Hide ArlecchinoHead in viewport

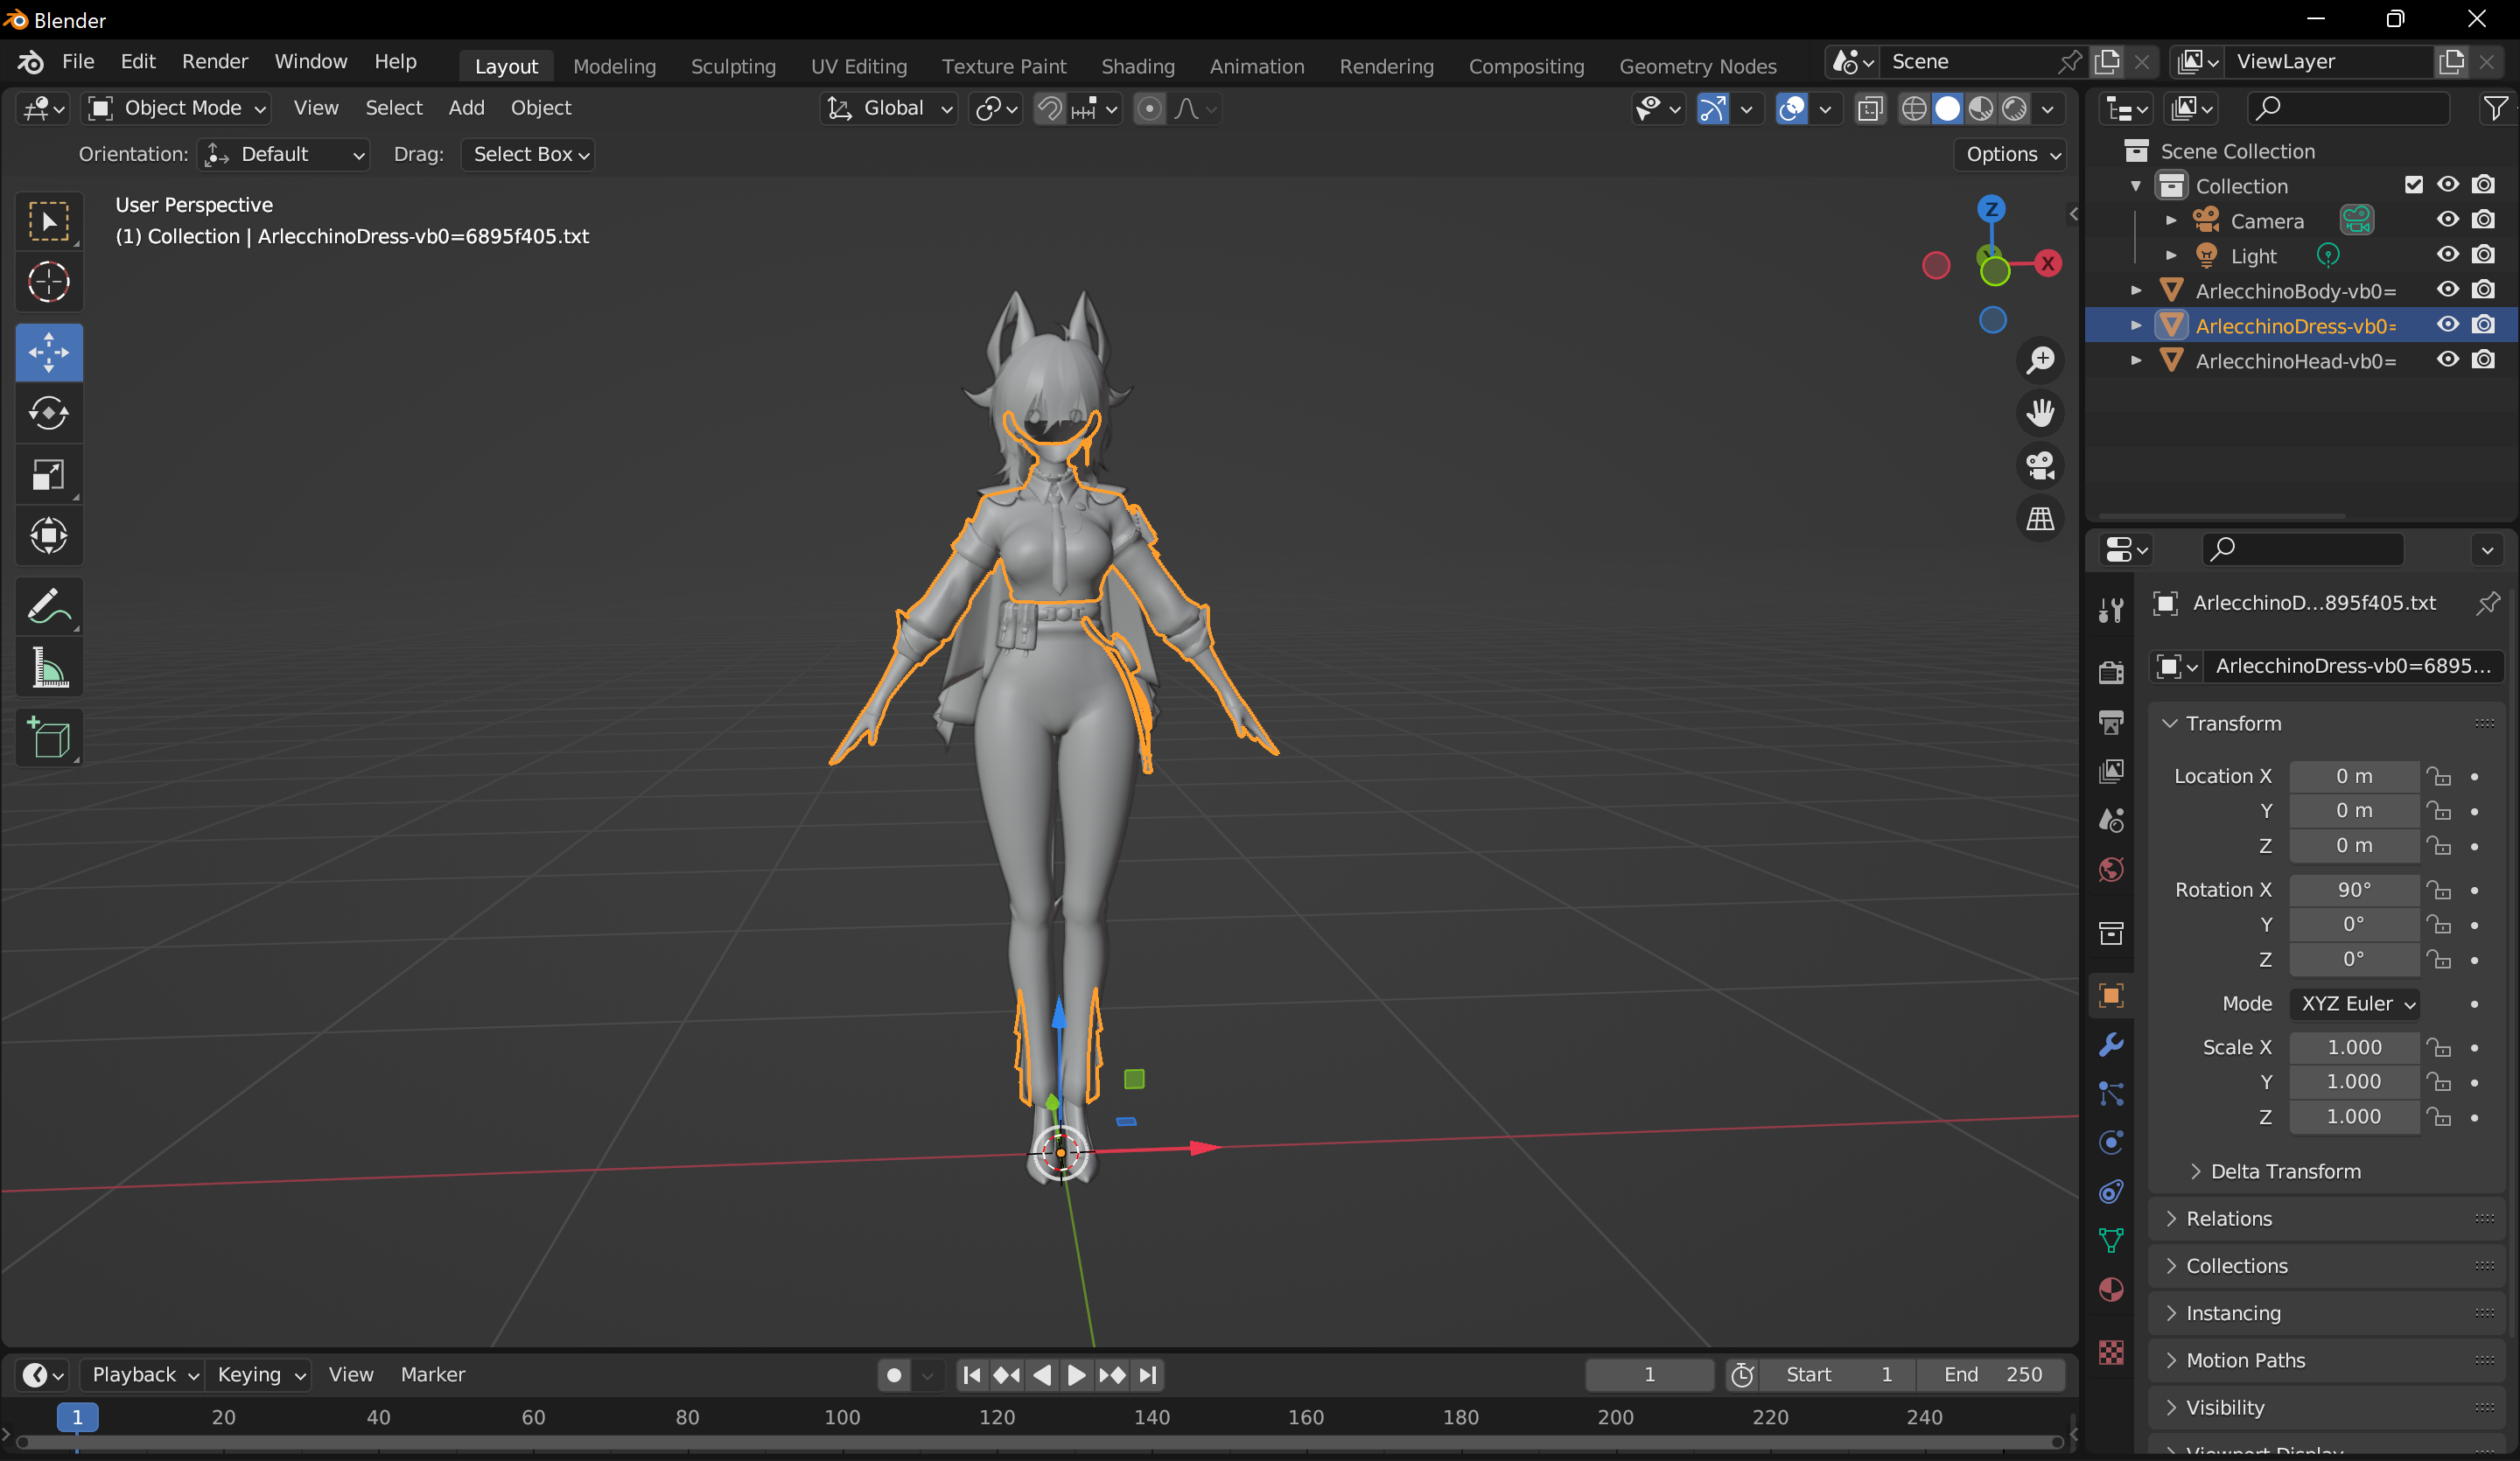[x=2447, y=360]
